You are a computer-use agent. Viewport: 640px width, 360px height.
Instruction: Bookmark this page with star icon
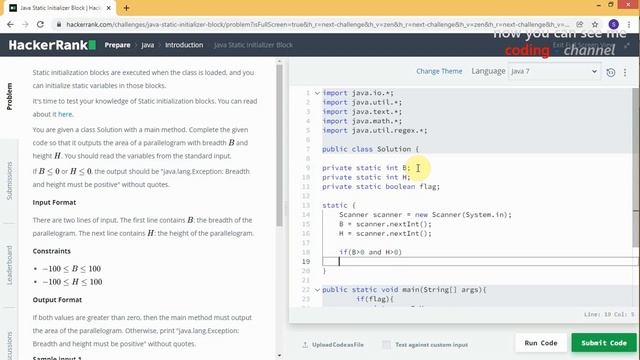click(x=595, y=24)
